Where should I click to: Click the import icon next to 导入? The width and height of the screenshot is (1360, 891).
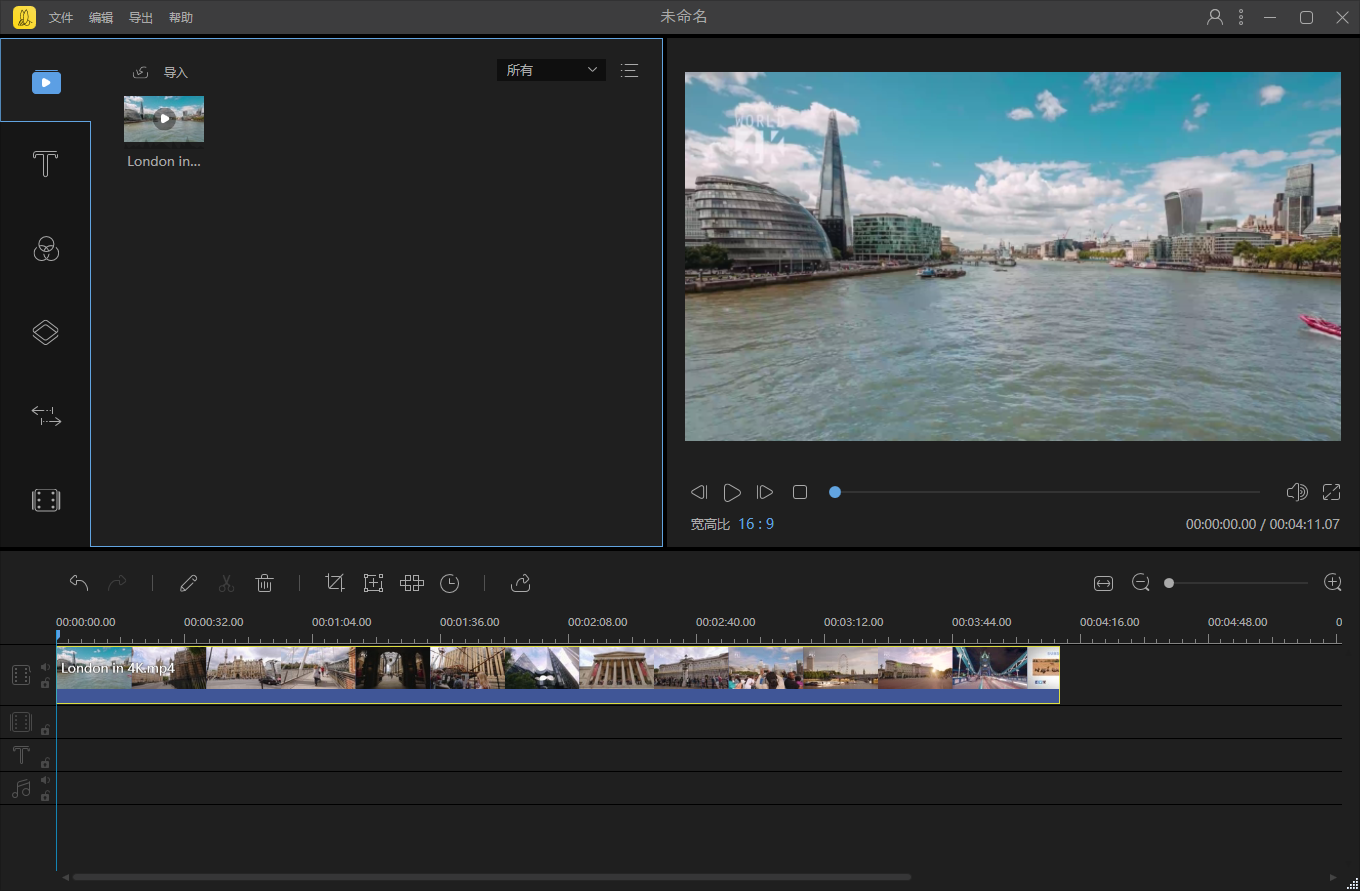141,72
